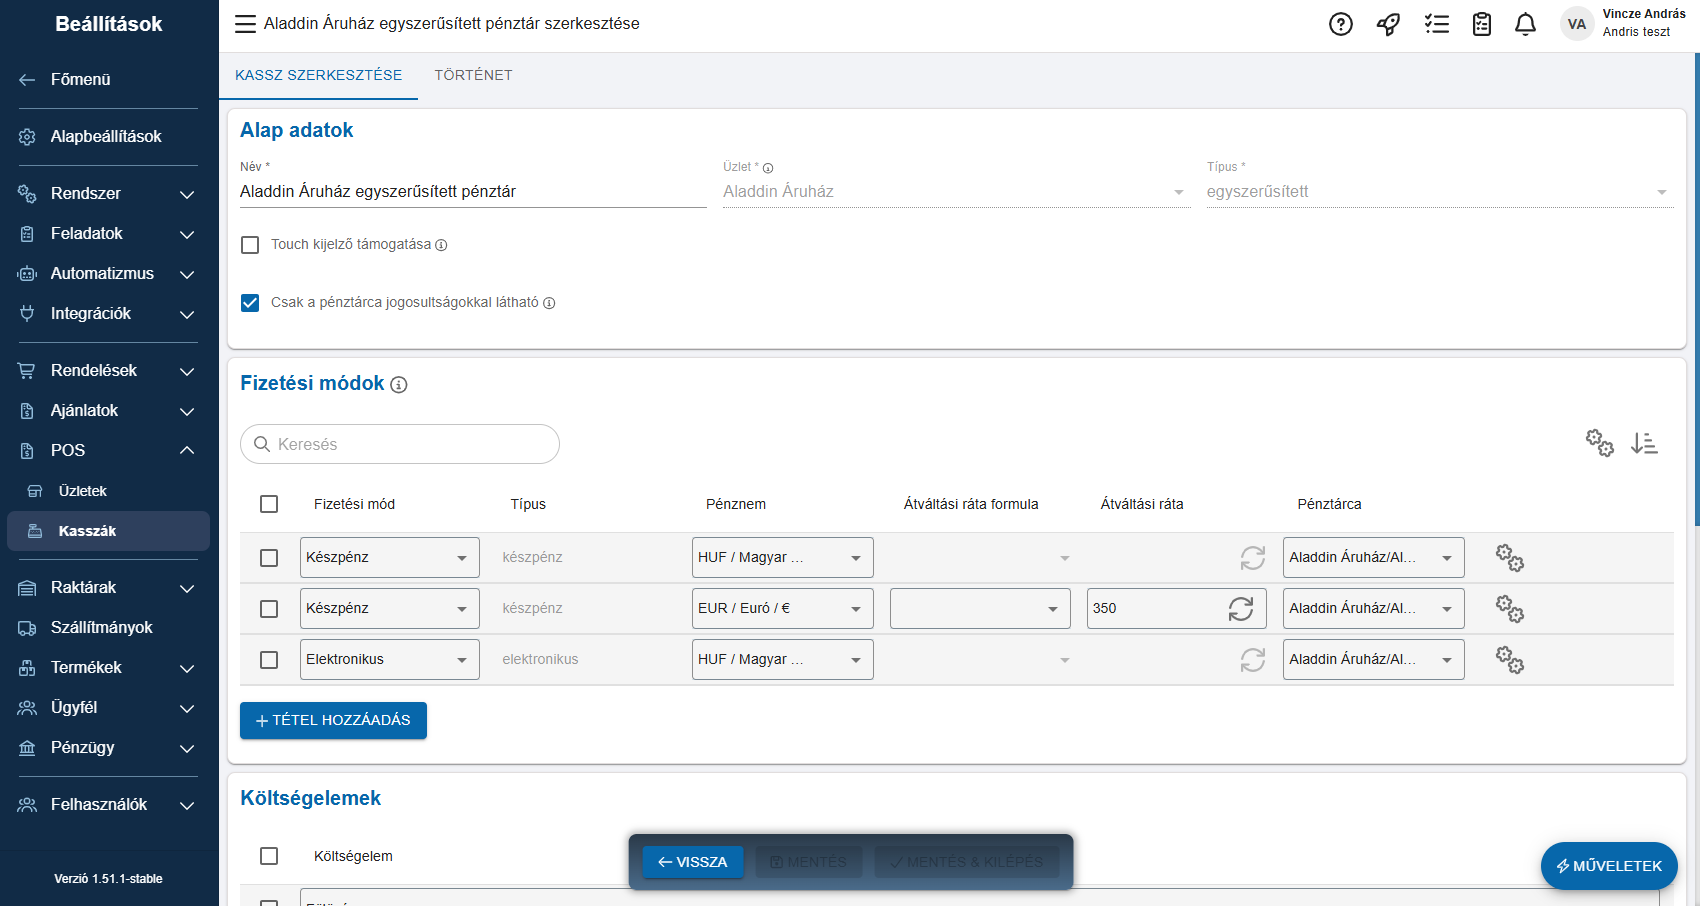Go to Üzletek in the sidebar
1700x906 pixels.
click(x=83, y=491)
